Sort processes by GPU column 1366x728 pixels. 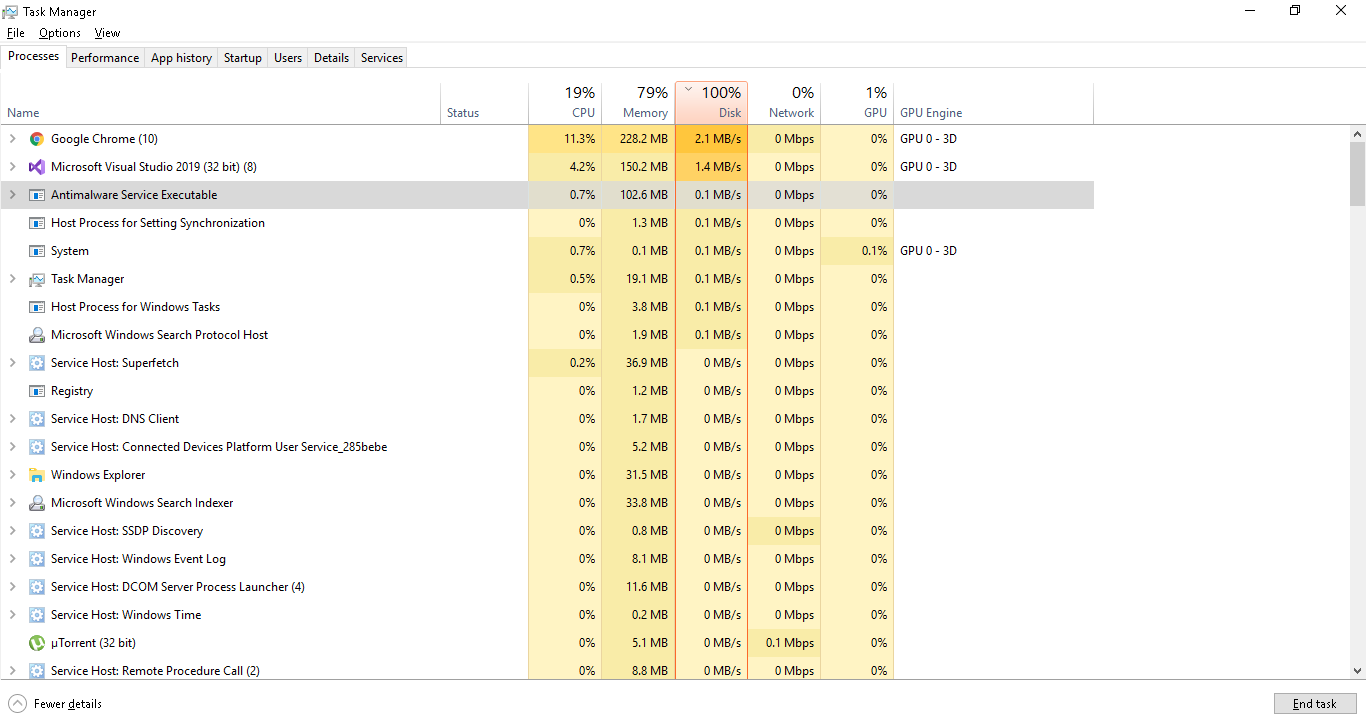[x=857, y=103]
